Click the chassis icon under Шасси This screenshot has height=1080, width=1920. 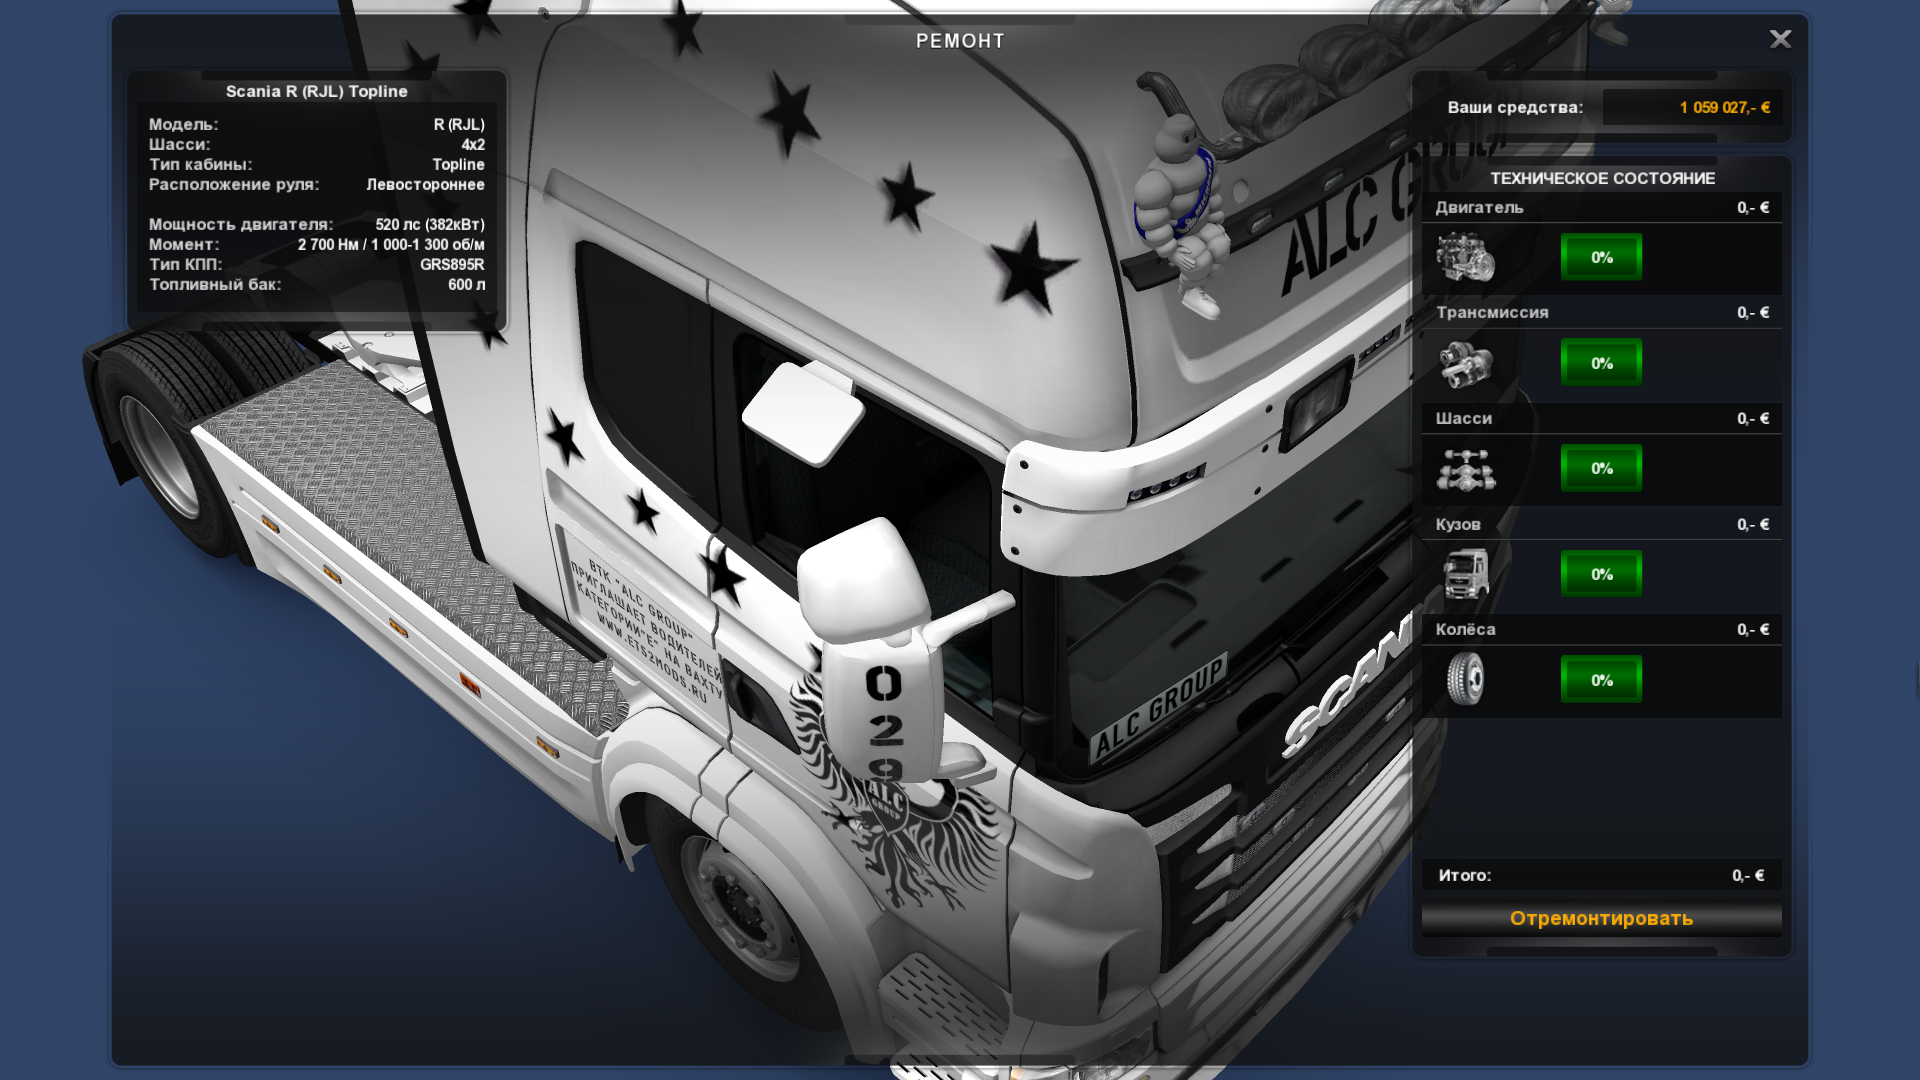(x=1465, y=469)
